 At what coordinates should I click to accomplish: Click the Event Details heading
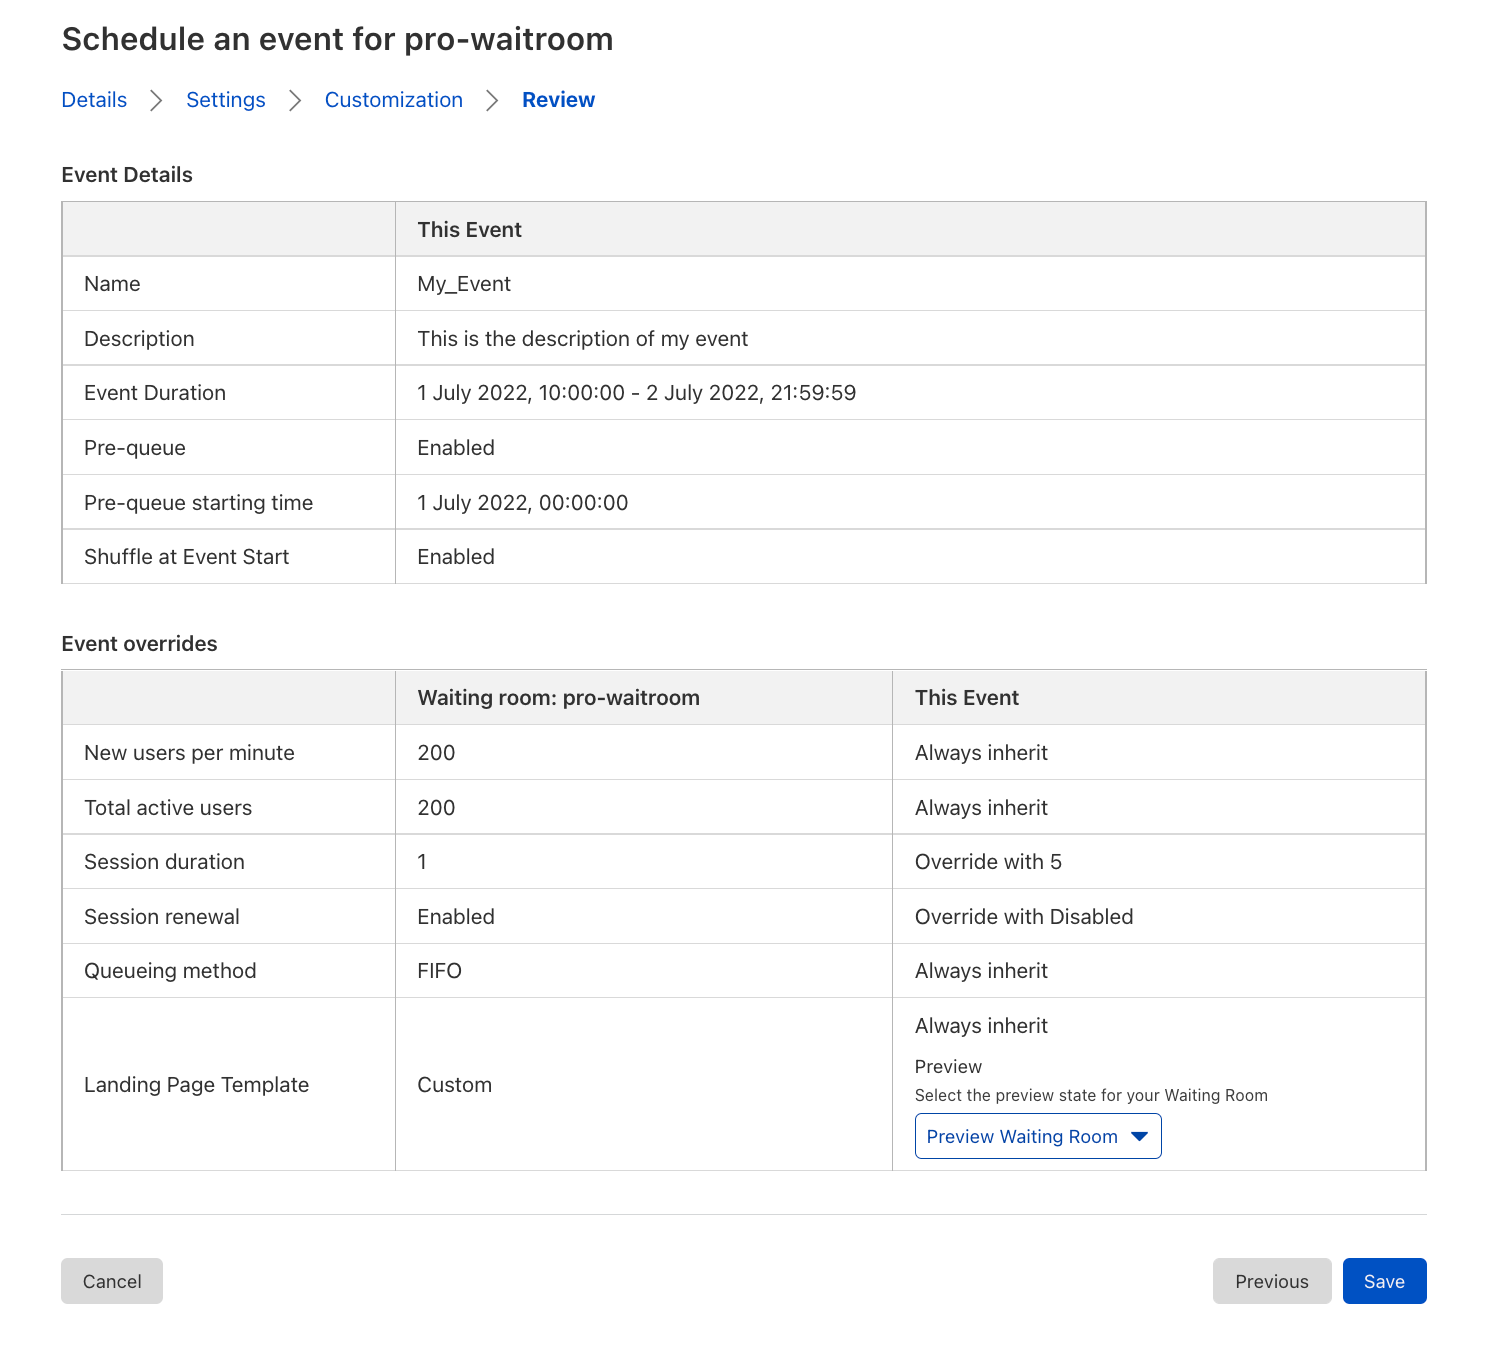coord(127,175)
